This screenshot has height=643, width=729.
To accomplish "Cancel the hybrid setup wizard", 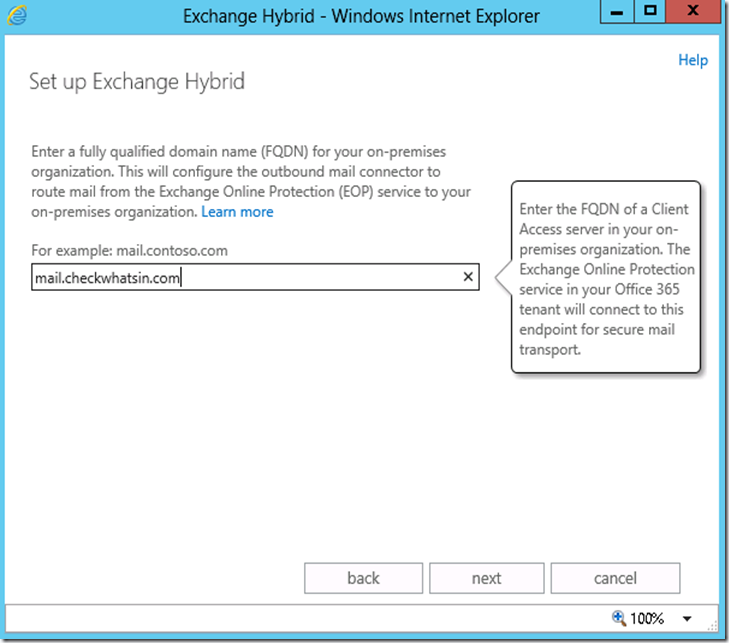I will [x=615, y=578].
